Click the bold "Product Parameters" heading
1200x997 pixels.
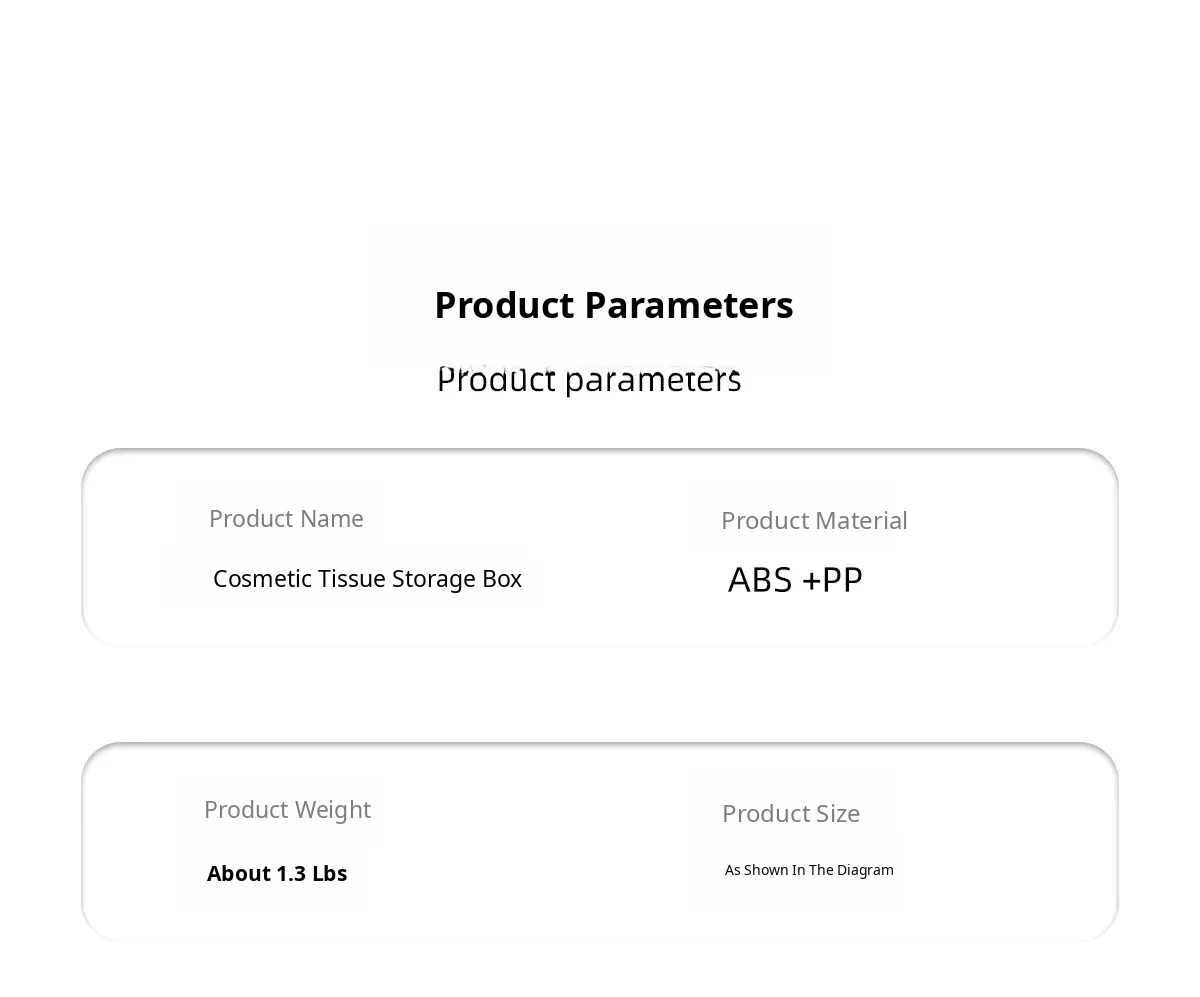[x=613, y=305]
